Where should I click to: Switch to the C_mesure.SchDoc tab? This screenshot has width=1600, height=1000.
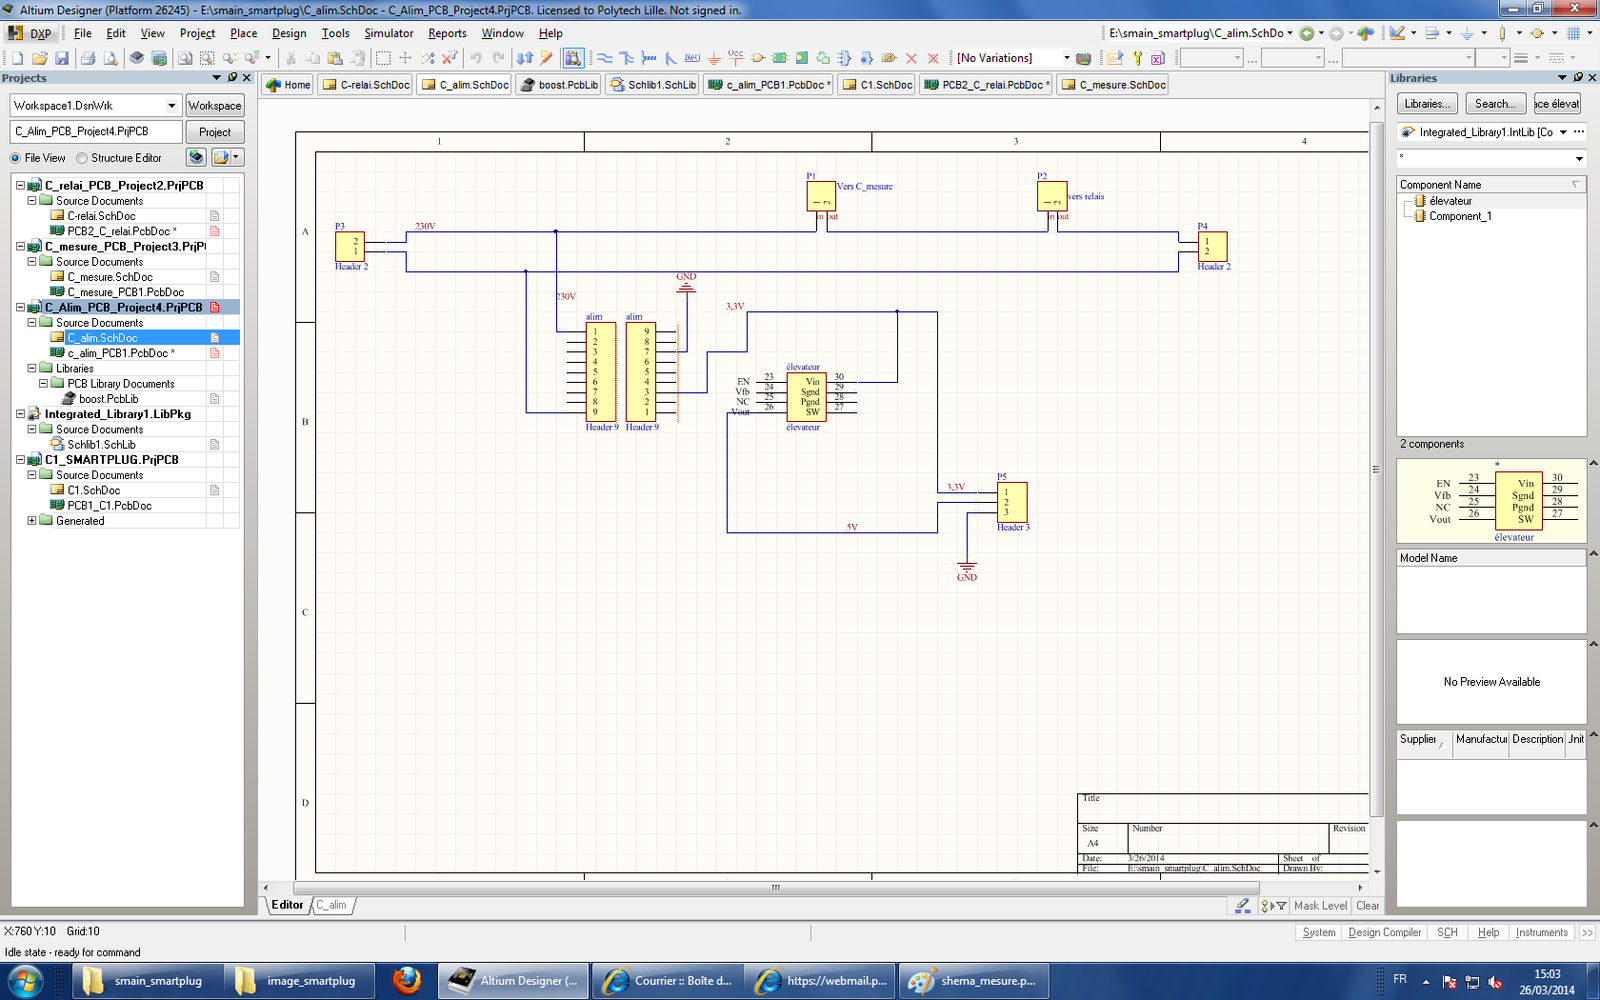[1114, 85]
